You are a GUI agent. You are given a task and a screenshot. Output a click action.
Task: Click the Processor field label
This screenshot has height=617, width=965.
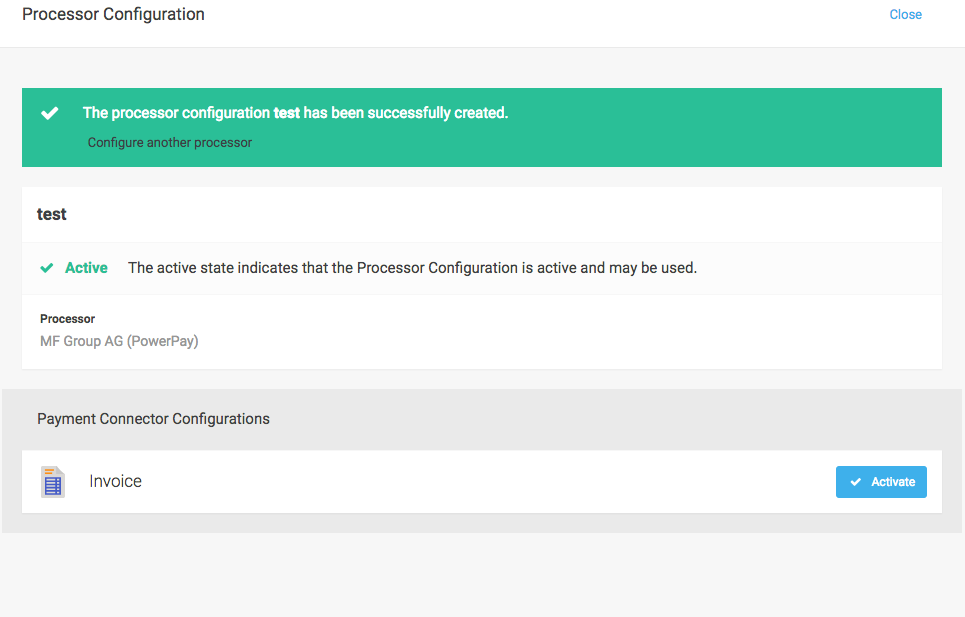(67, 318)
